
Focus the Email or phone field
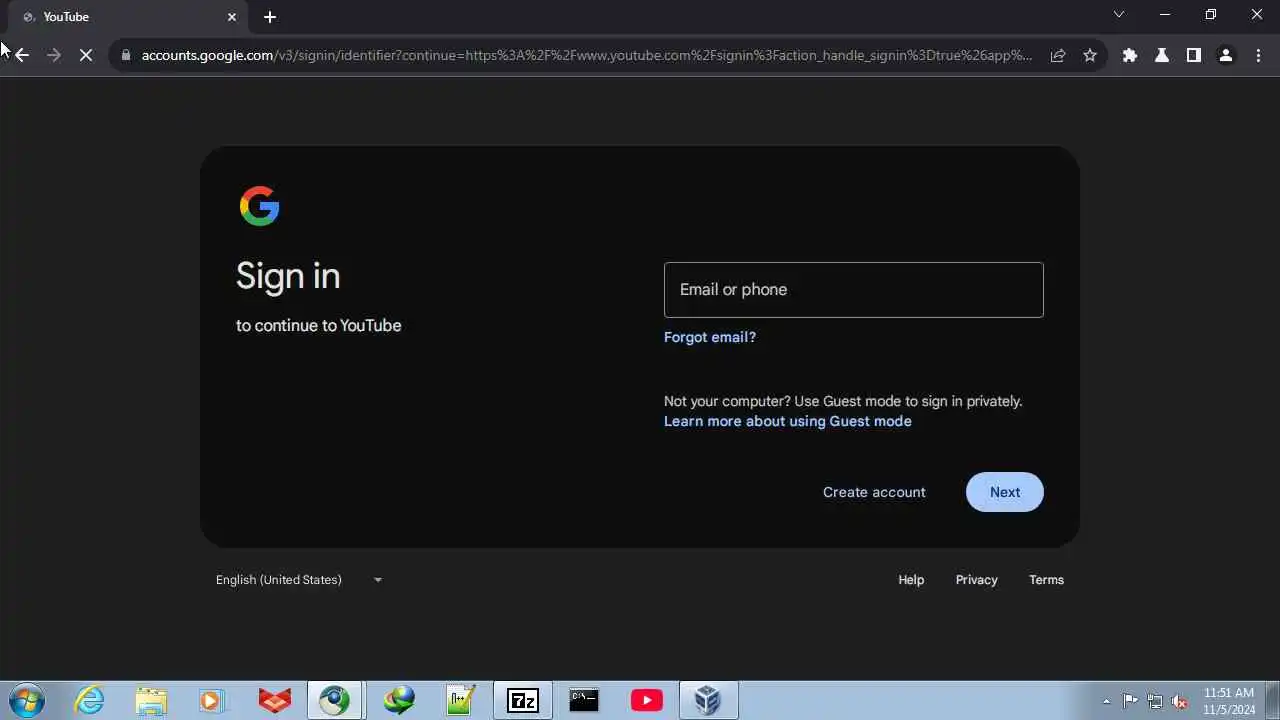pos(854,290)
